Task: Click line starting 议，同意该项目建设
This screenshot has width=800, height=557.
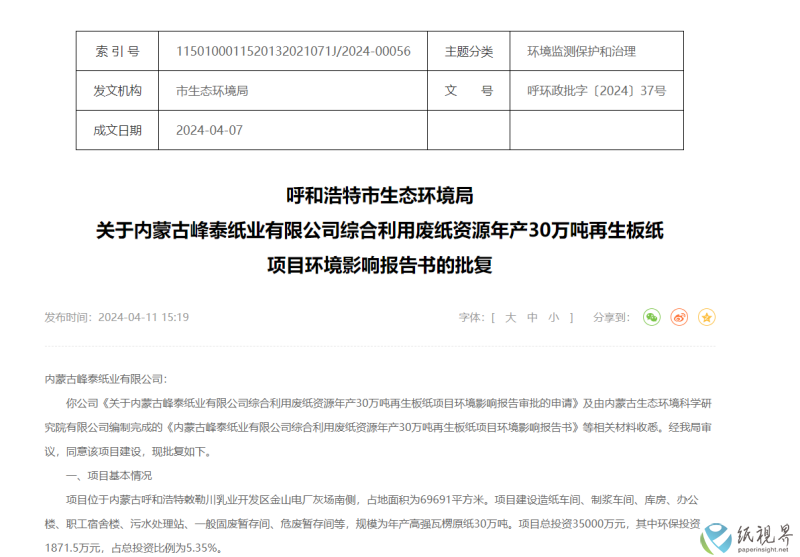Action: tap(128, 451)
